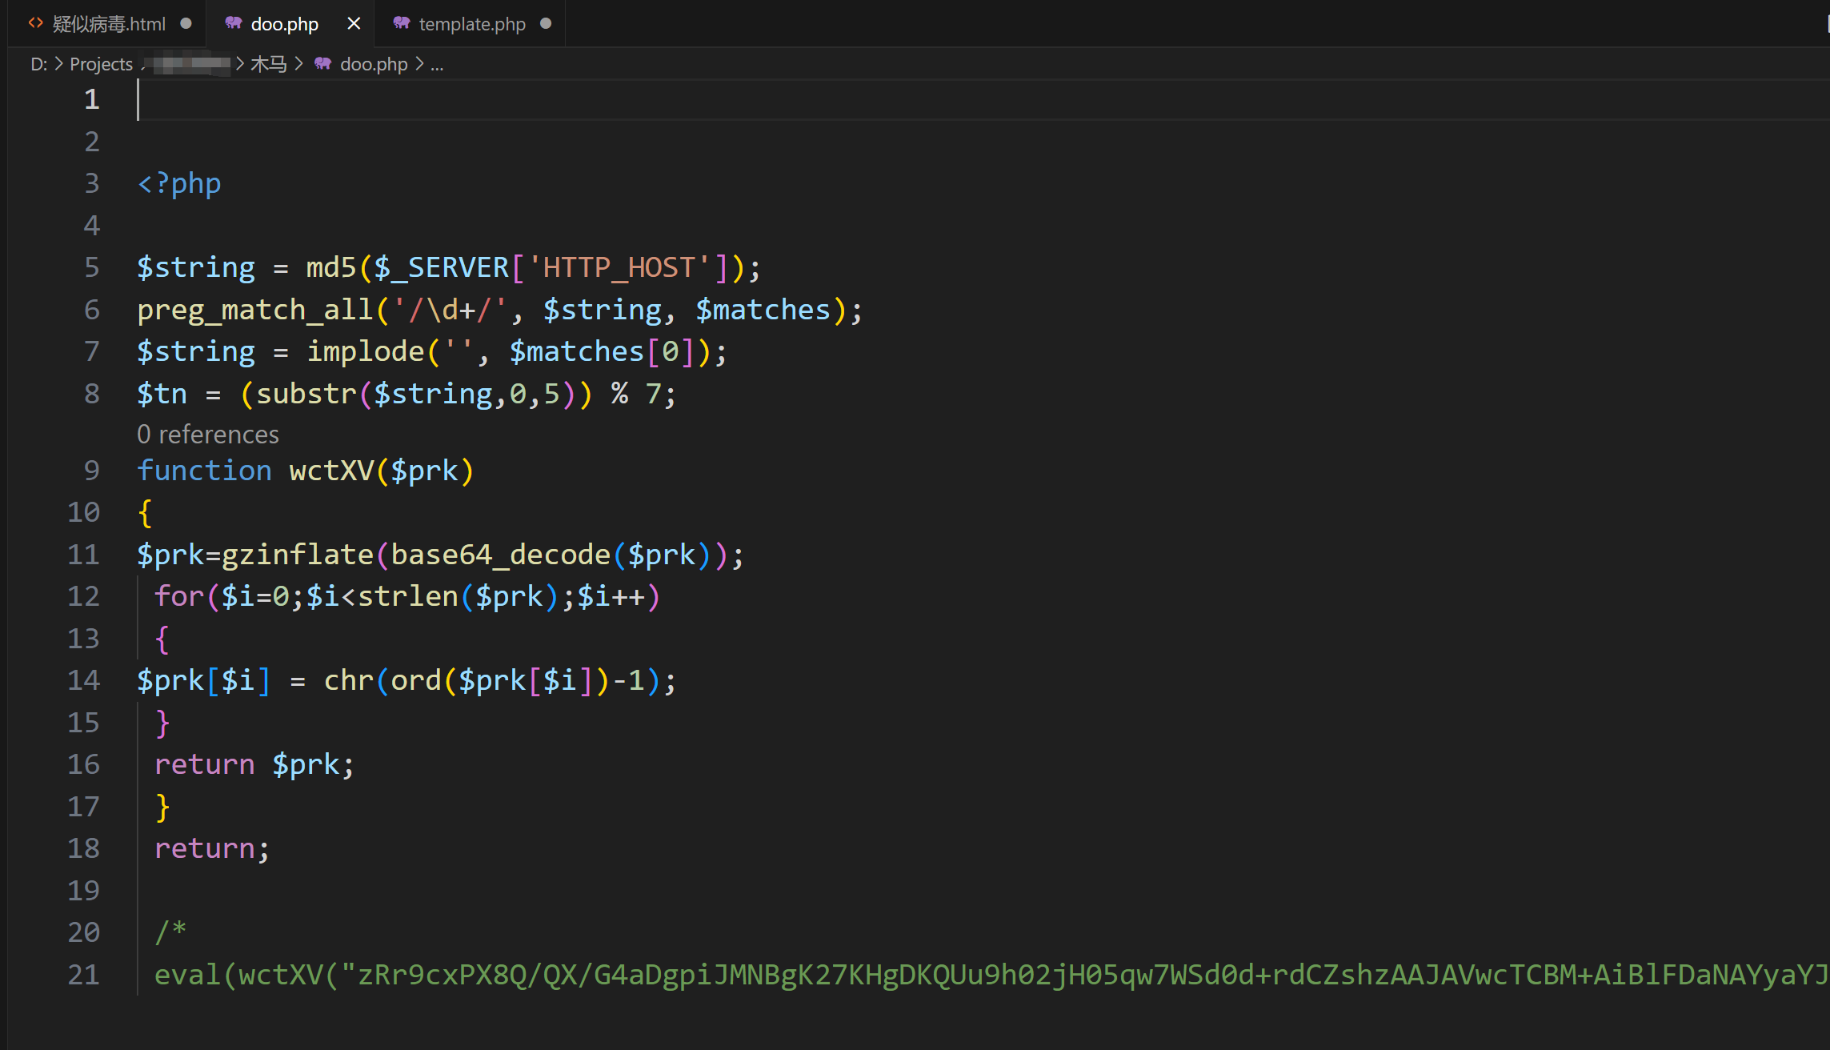Expand the breadcrumb ellipsis symbol list
Viewport: 1830px width, 1050px height.
coord(437,64)
